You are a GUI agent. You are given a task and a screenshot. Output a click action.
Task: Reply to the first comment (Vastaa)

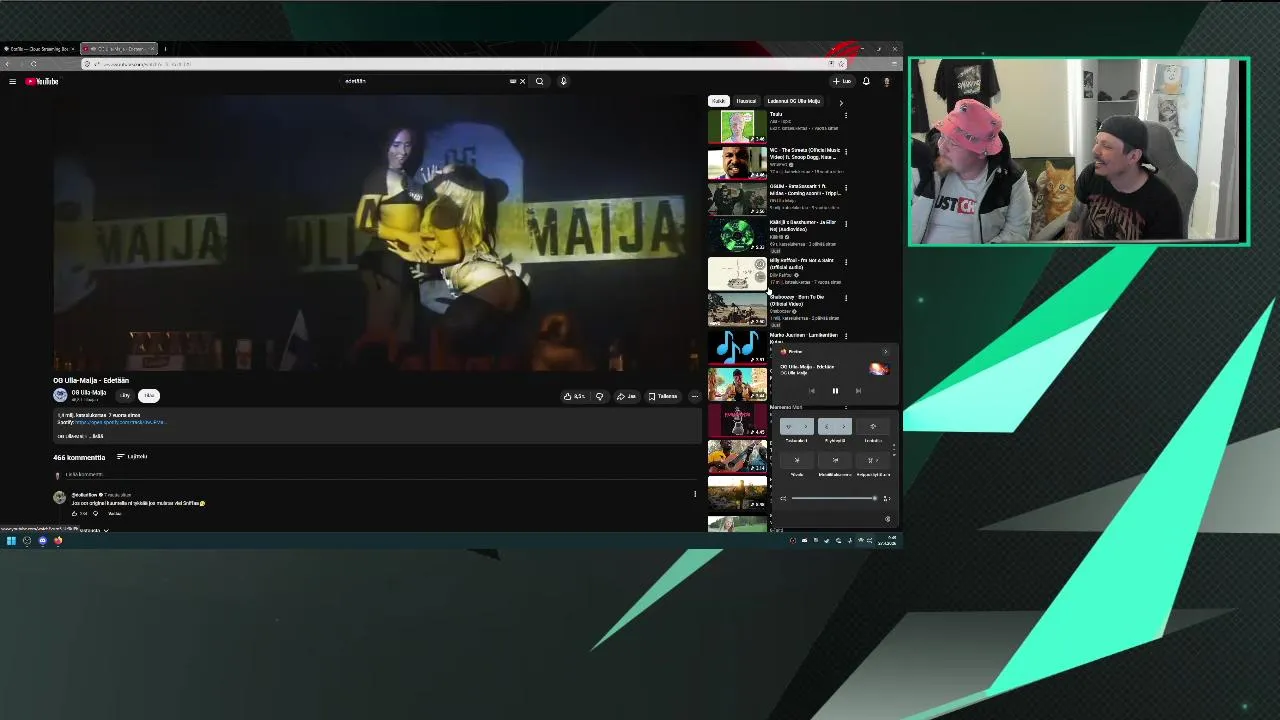[114, 513]
